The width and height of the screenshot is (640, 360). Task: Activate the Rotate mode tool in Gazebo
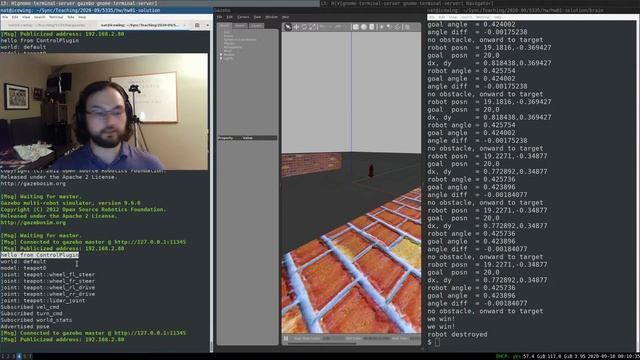[304, 27]
